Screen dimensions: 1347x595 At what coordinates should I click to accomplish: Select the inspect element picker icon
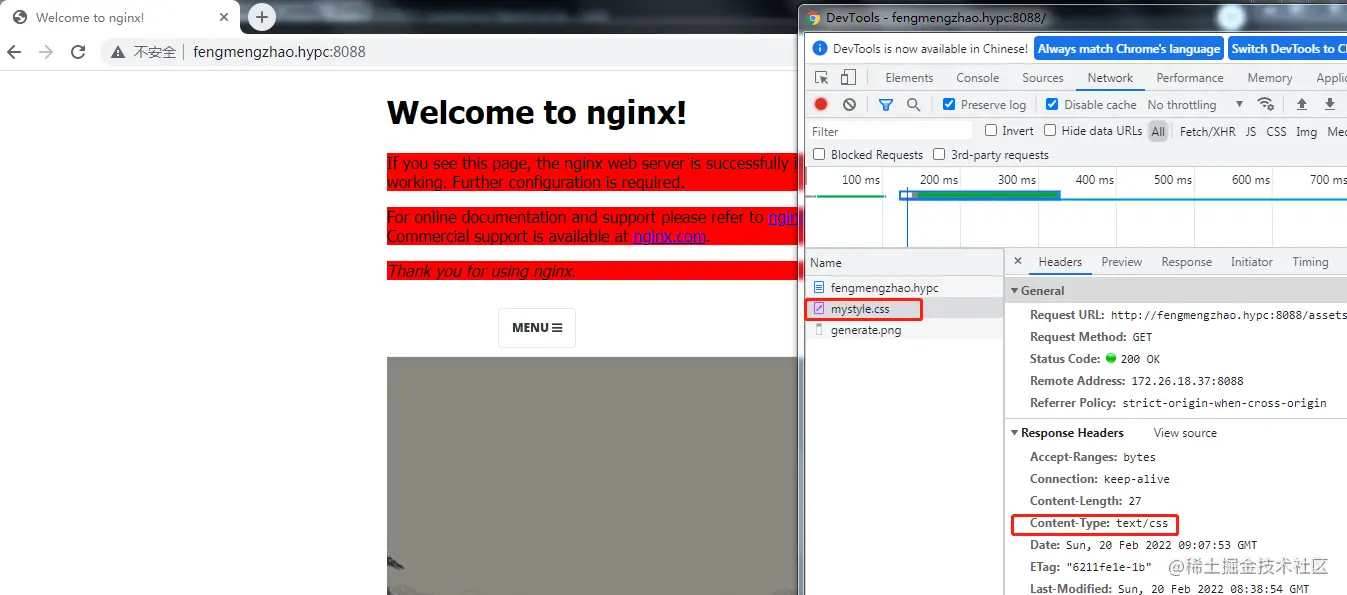tap(822, 78)
